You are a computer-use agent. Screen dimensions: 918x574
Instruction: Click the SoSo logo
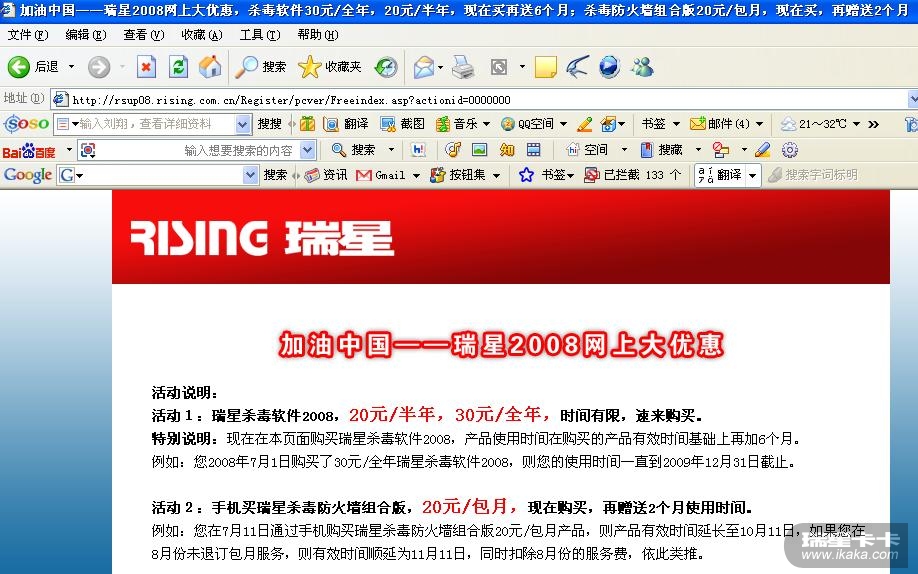[26, 124]
